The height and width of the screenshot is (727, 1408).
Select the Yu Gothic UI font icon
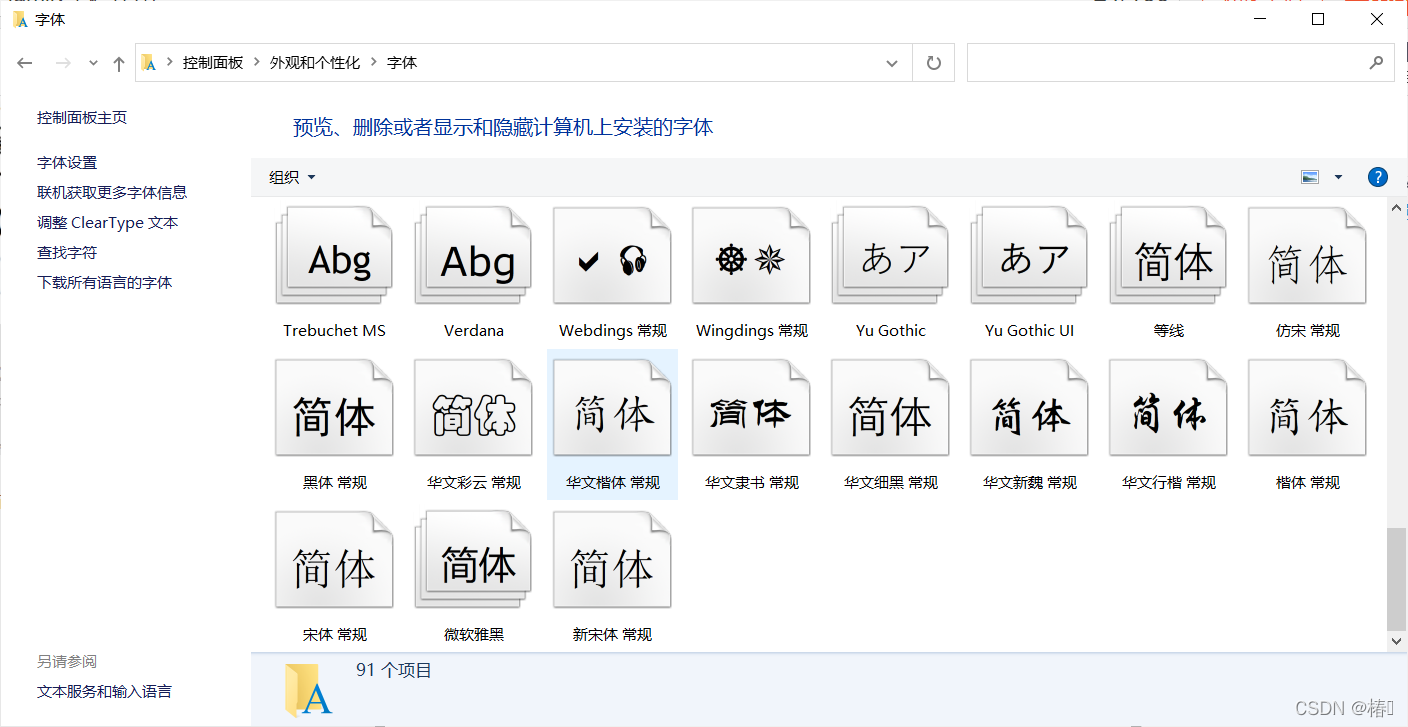click(x=1029, y=256)
